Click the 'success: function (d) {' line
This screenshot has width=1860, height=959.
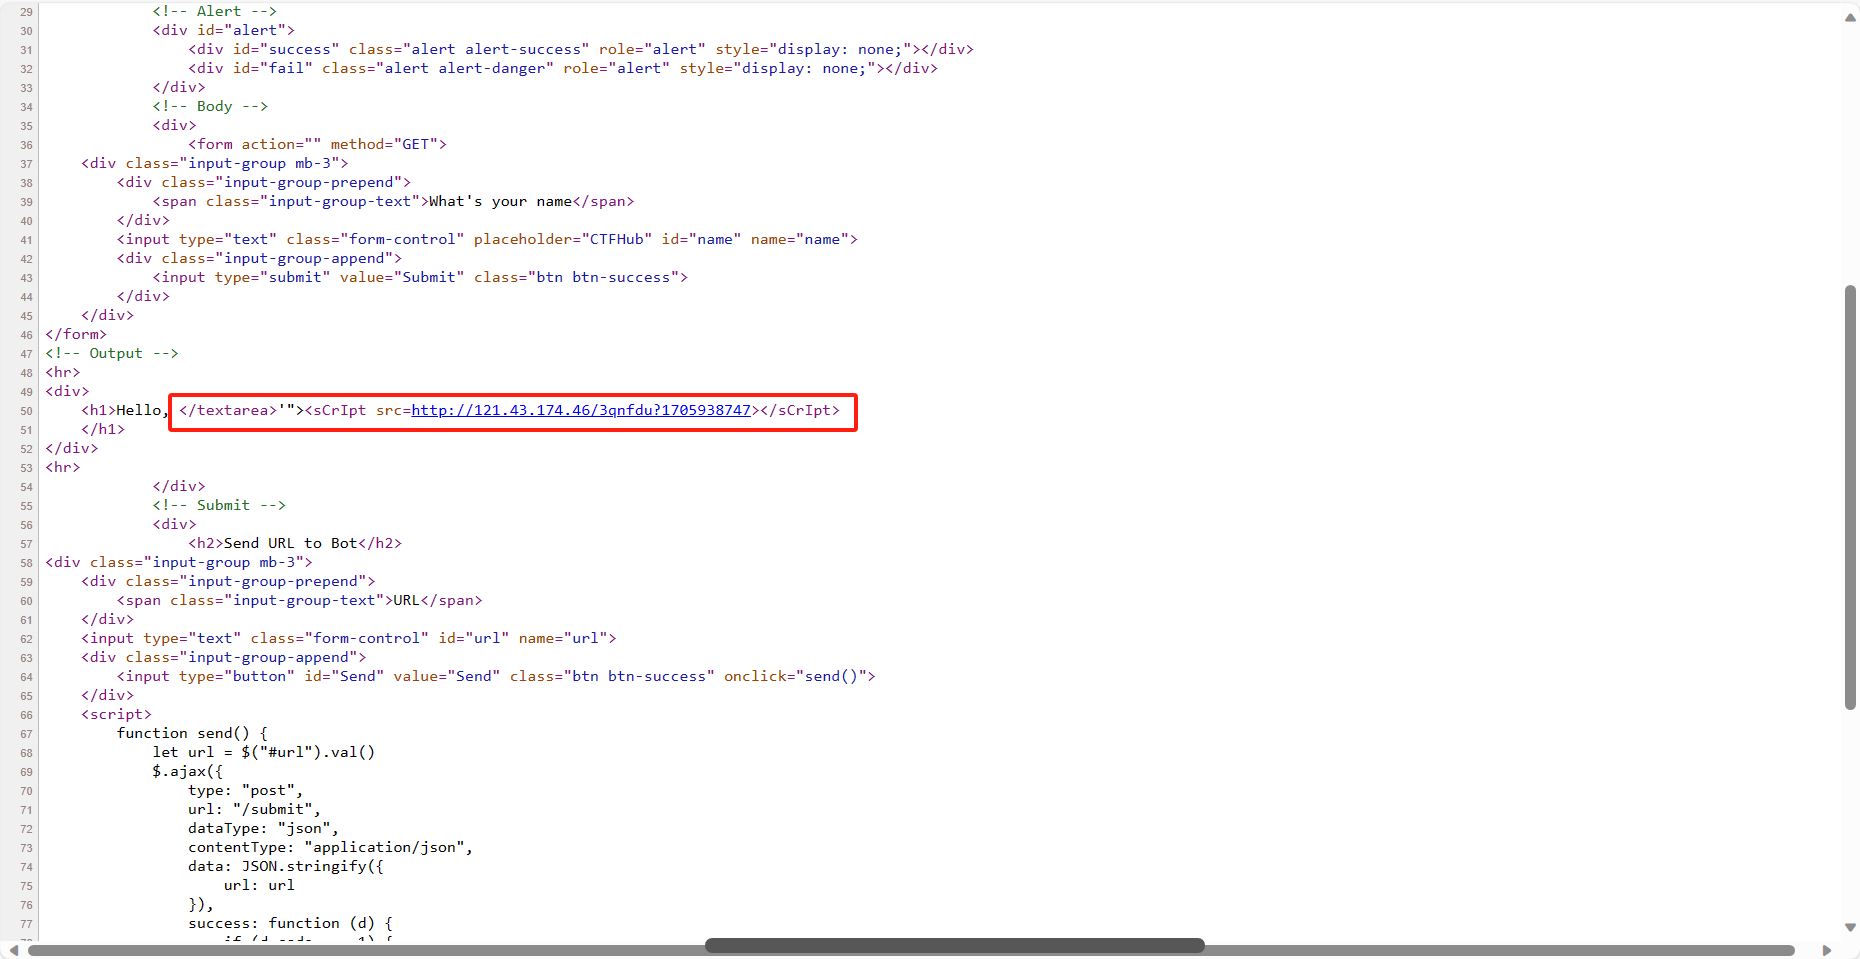(x=291, y=923)
